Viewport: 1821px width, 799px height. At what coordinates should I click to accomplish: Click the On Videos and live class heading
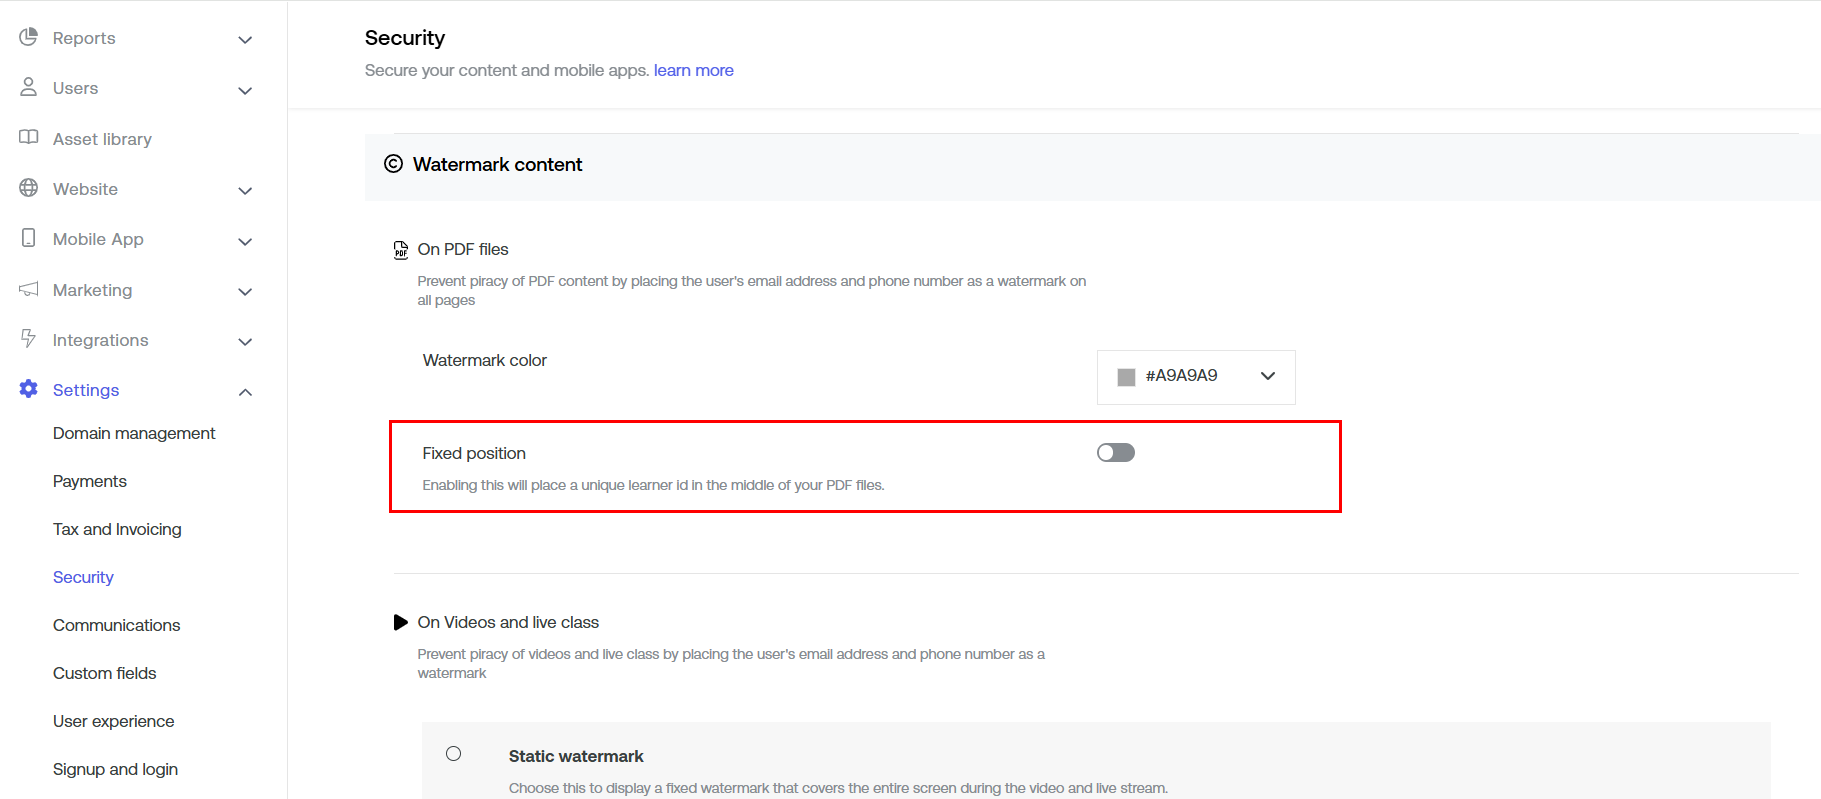tap(507, 622)
